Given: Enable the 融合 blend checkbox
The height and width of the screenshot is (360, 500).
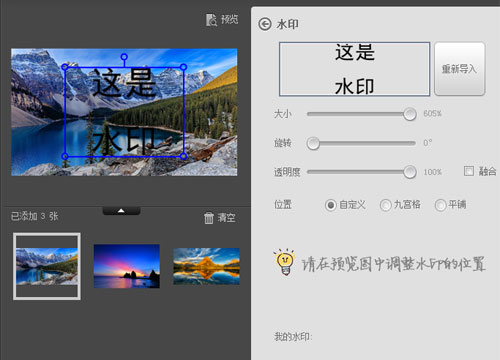Looking at the screenshot, I should pos(469,171).
